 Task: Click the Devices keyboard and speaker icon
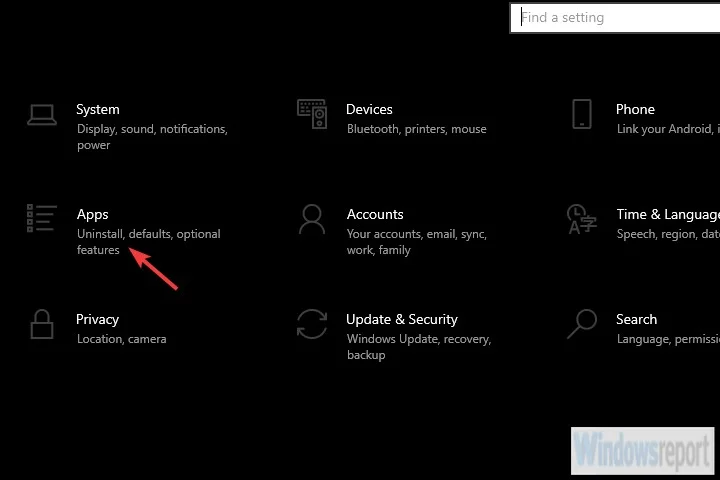tap(312, 114)
